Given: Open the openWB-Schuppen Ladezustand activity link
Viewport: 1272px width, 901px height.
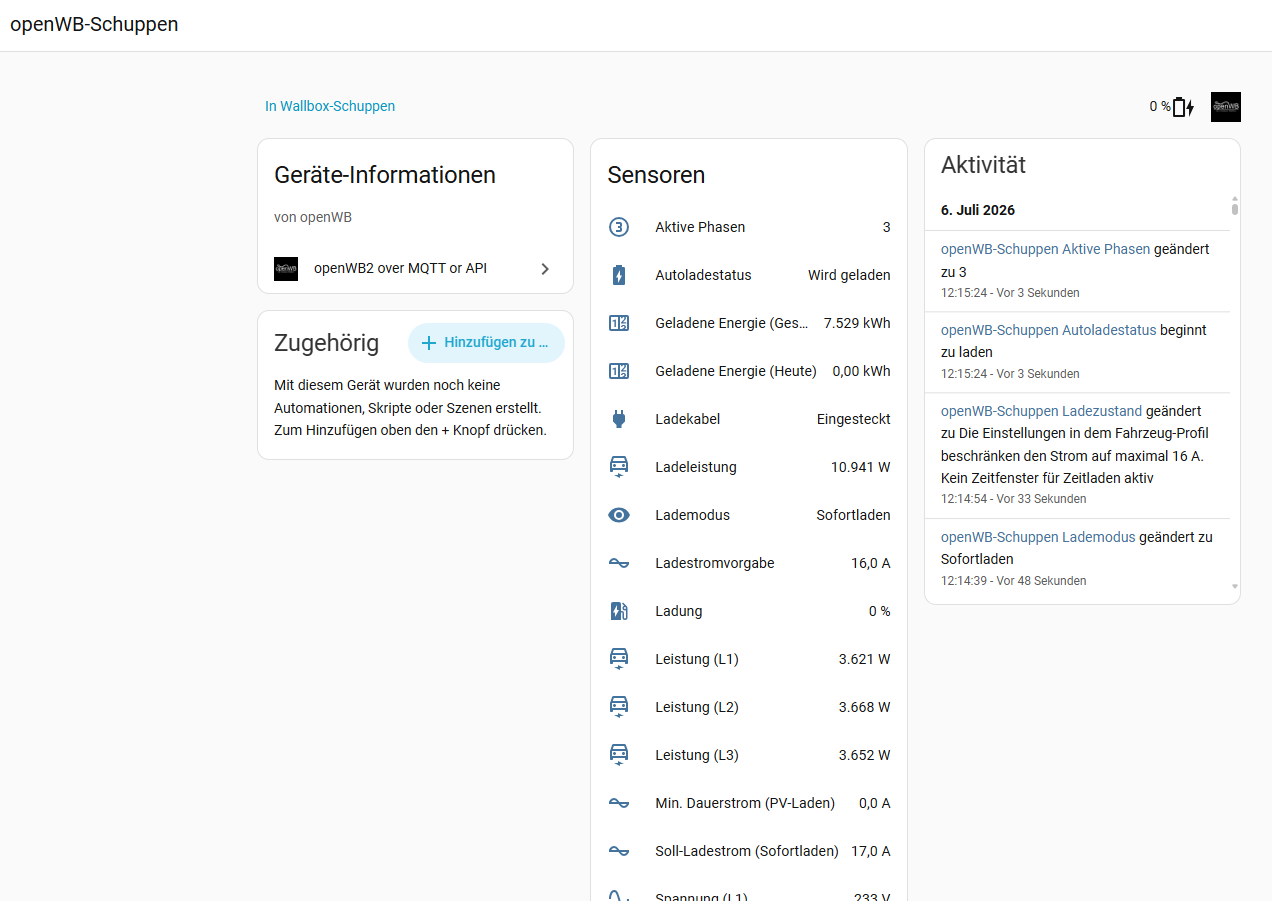Looking at the screenshot, I should 1041,411.
